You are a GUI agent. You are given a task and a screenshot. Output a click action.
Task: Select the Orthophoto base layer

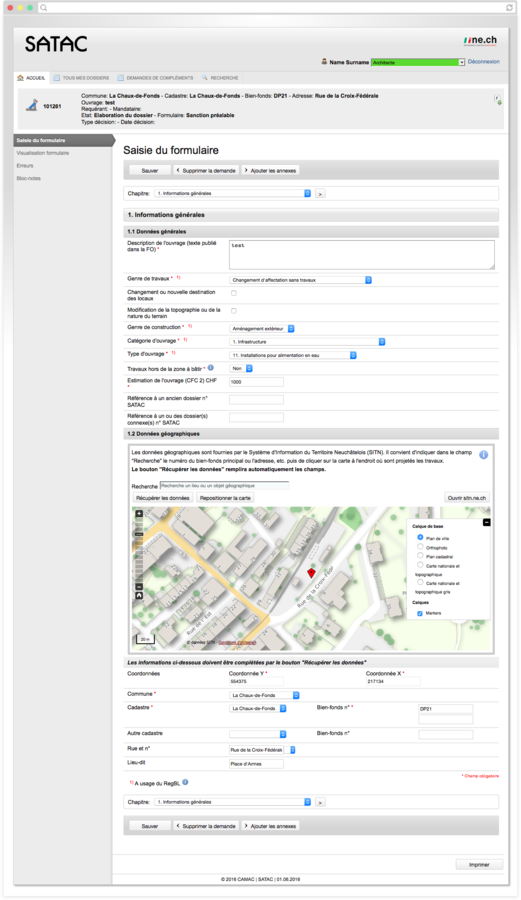point(420,547)
